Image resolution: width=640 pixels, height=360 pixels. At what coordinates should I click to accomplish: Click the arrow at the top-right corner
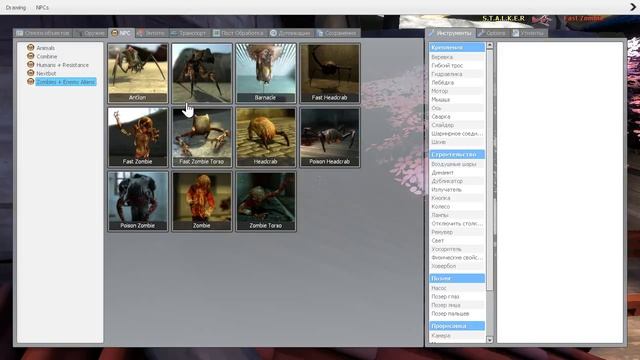coord(633,7)
